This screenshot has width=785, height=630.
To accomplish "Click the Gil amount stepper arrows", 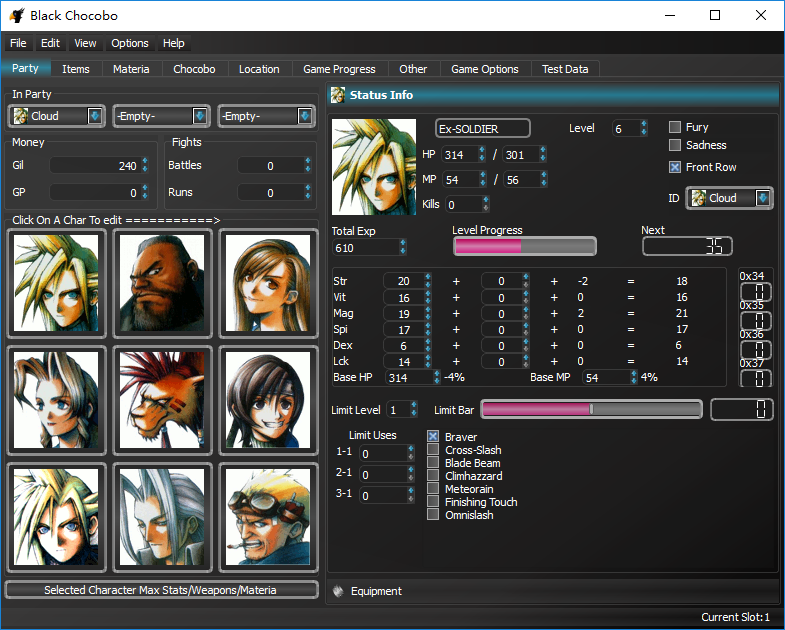I will 145,165.
